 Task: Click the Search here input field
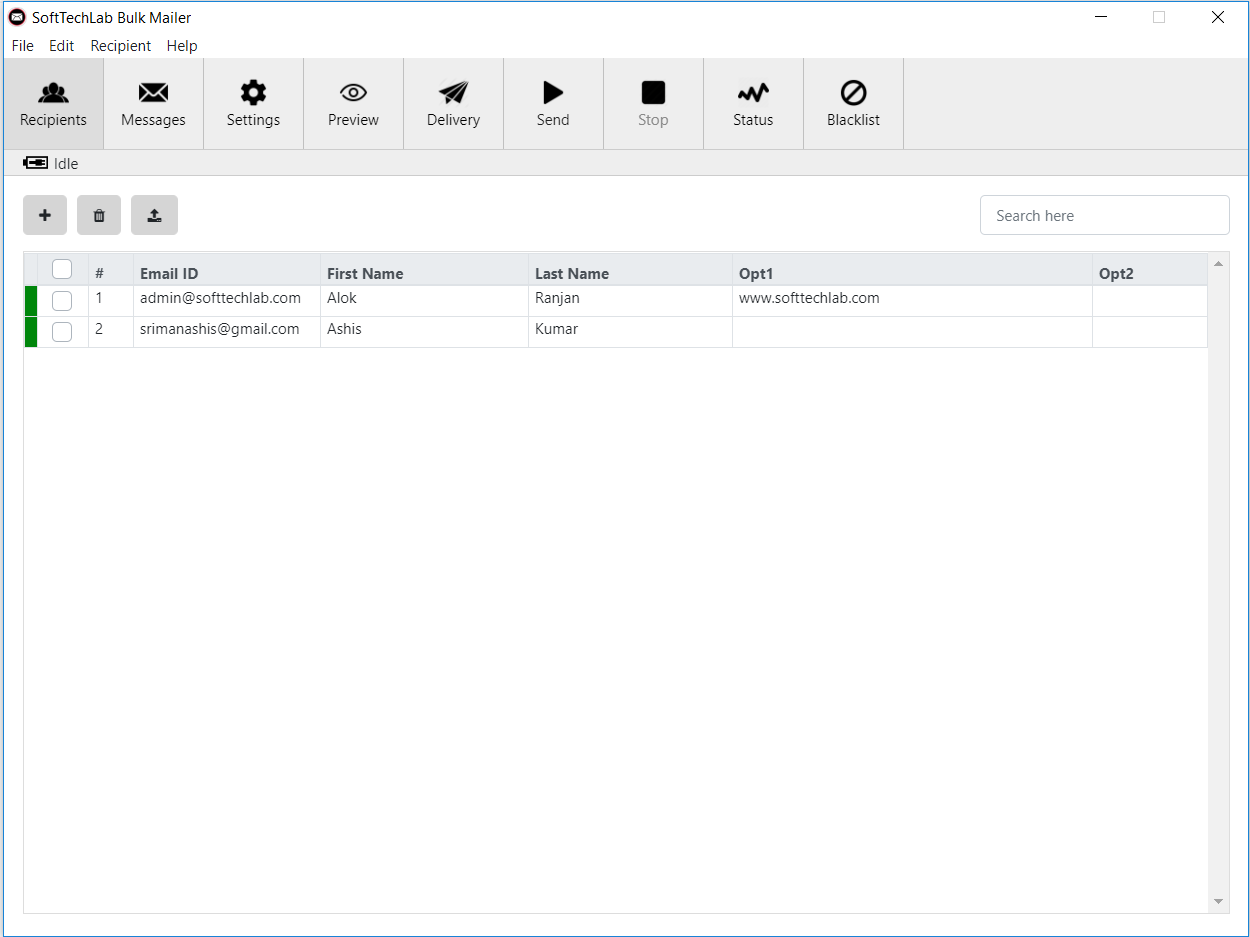coord(1104,215)
